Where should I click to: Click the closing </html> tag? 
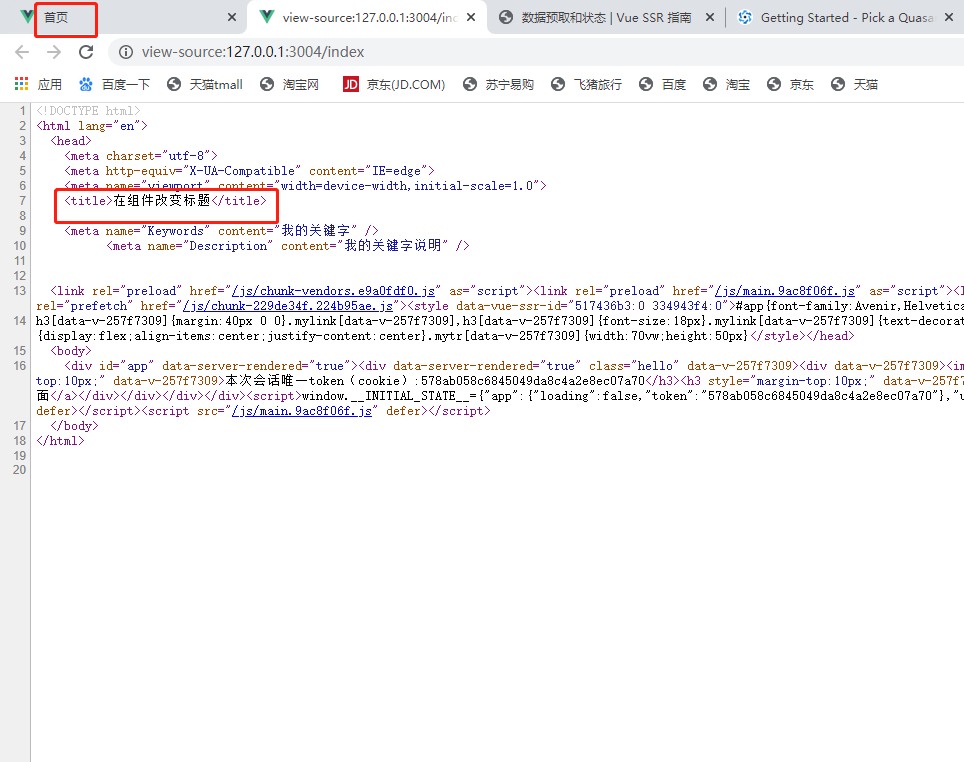tap(60, 440)
